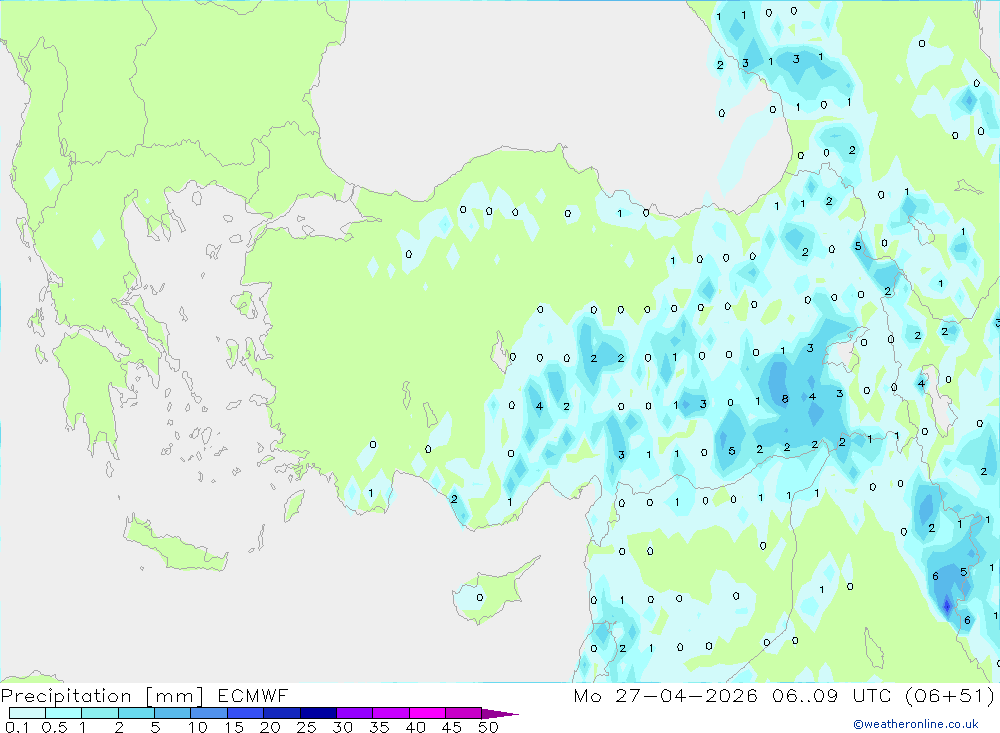Select the 35–40 mm purple swatch
The height and width of the screenshot is (733, 1000).
click(x=390, y=713)
